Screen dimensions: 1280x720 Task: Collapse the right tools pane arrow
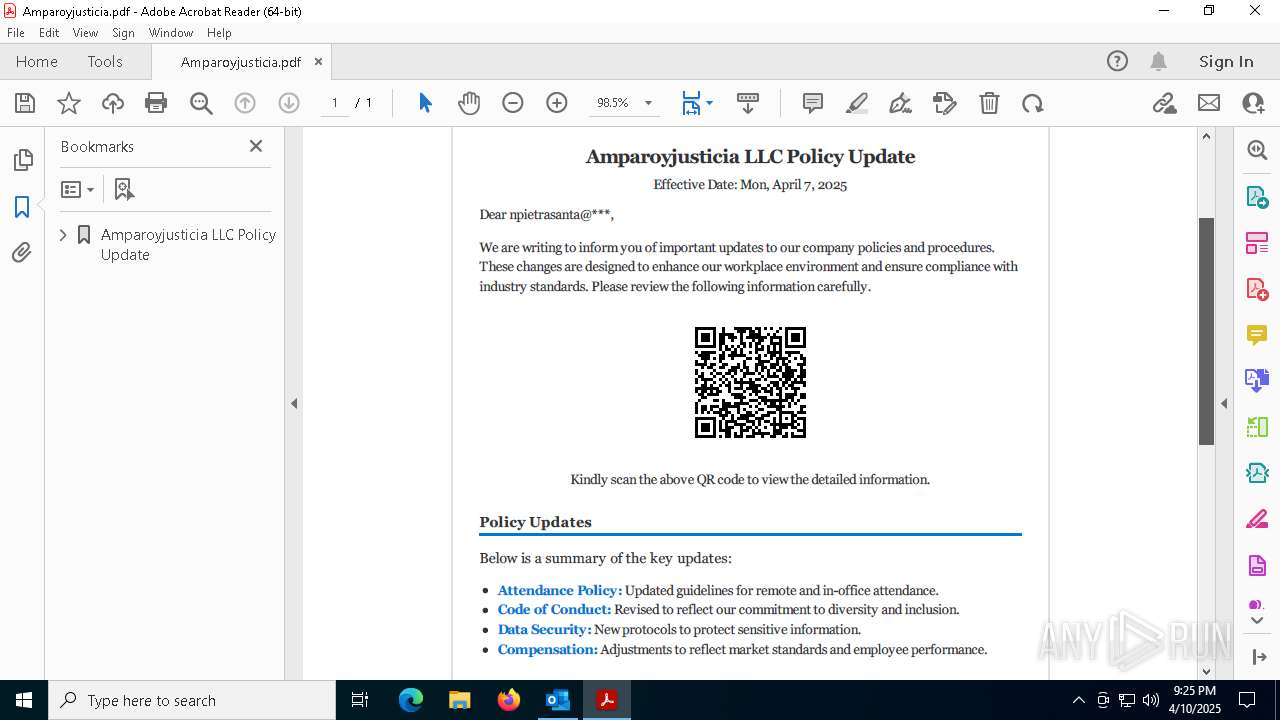[x=1224, y=403]
